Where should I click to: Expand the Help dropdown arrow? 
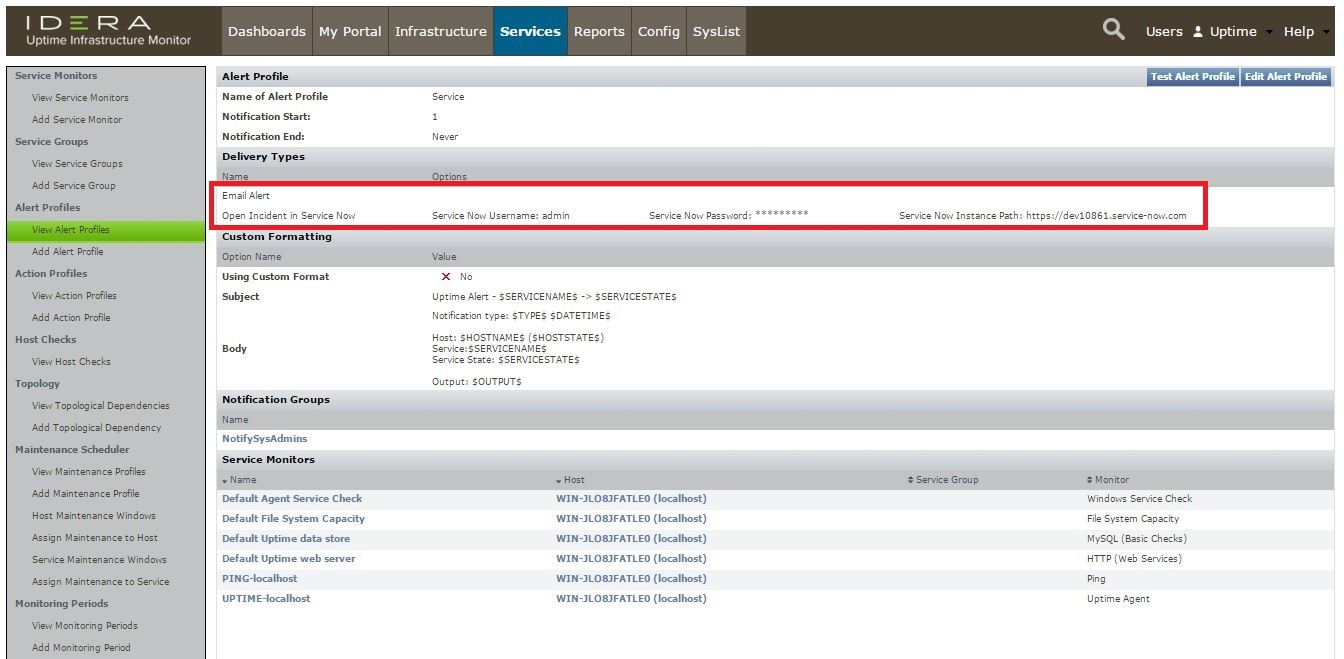[1326, 32]
